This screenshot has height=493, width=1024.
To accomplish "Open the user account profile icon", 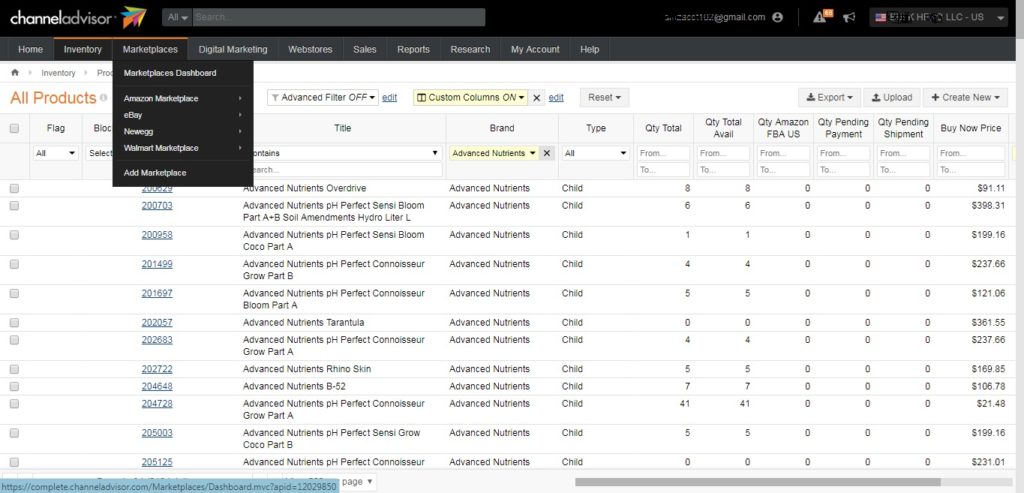I will click(778, 17).
